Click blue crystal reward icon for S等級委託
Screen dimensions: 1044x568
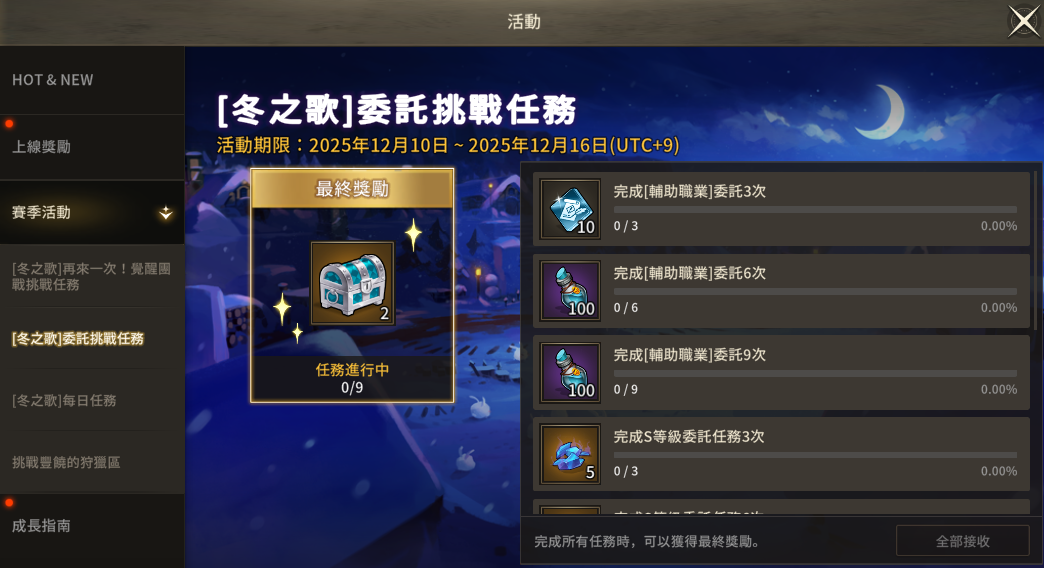click(x=571, y=455)
